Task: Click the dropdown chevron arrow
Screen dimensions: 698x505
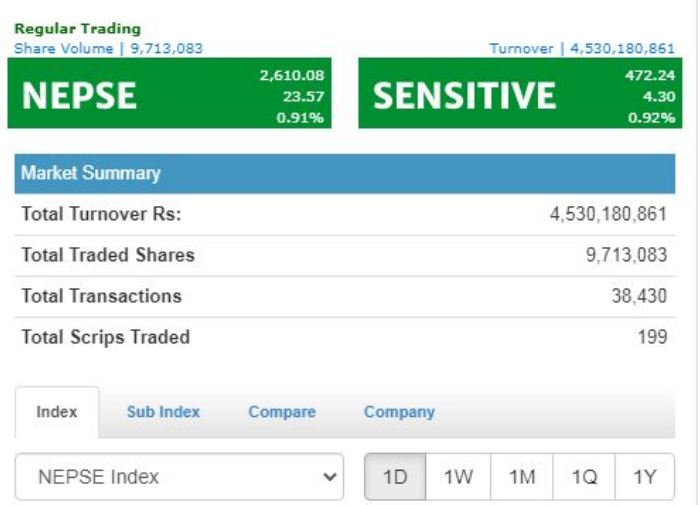Action: (x=330, y=477)
